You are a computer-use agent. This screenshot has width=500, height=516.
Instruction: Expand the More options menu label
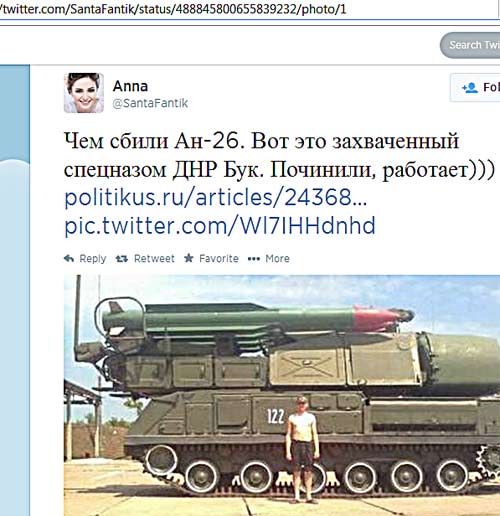pos(277,259)
